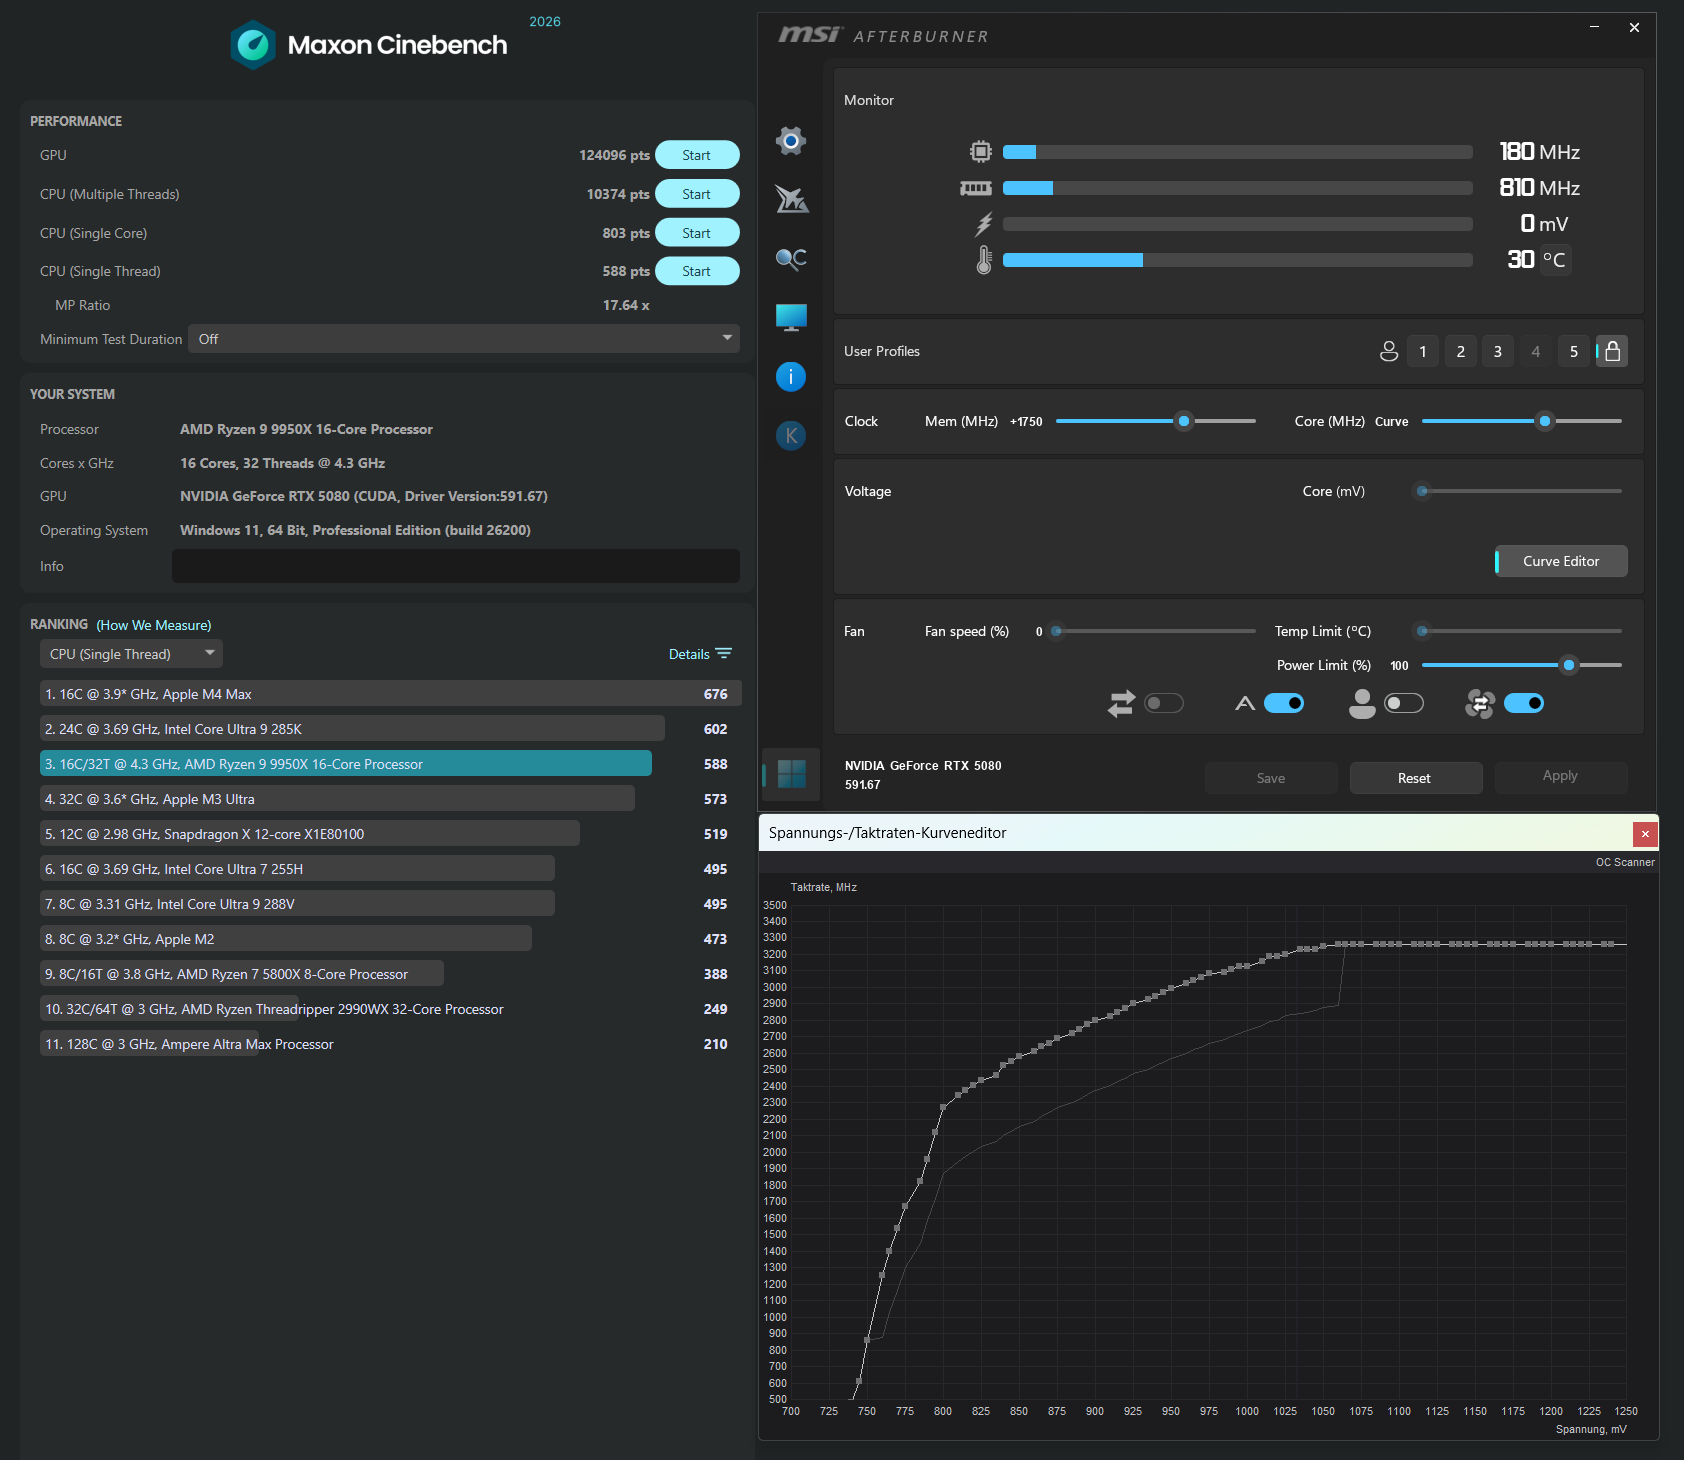Open the hardware monitor screen icon
The width and height of the screenshot is (1684, 1460).
791,318
